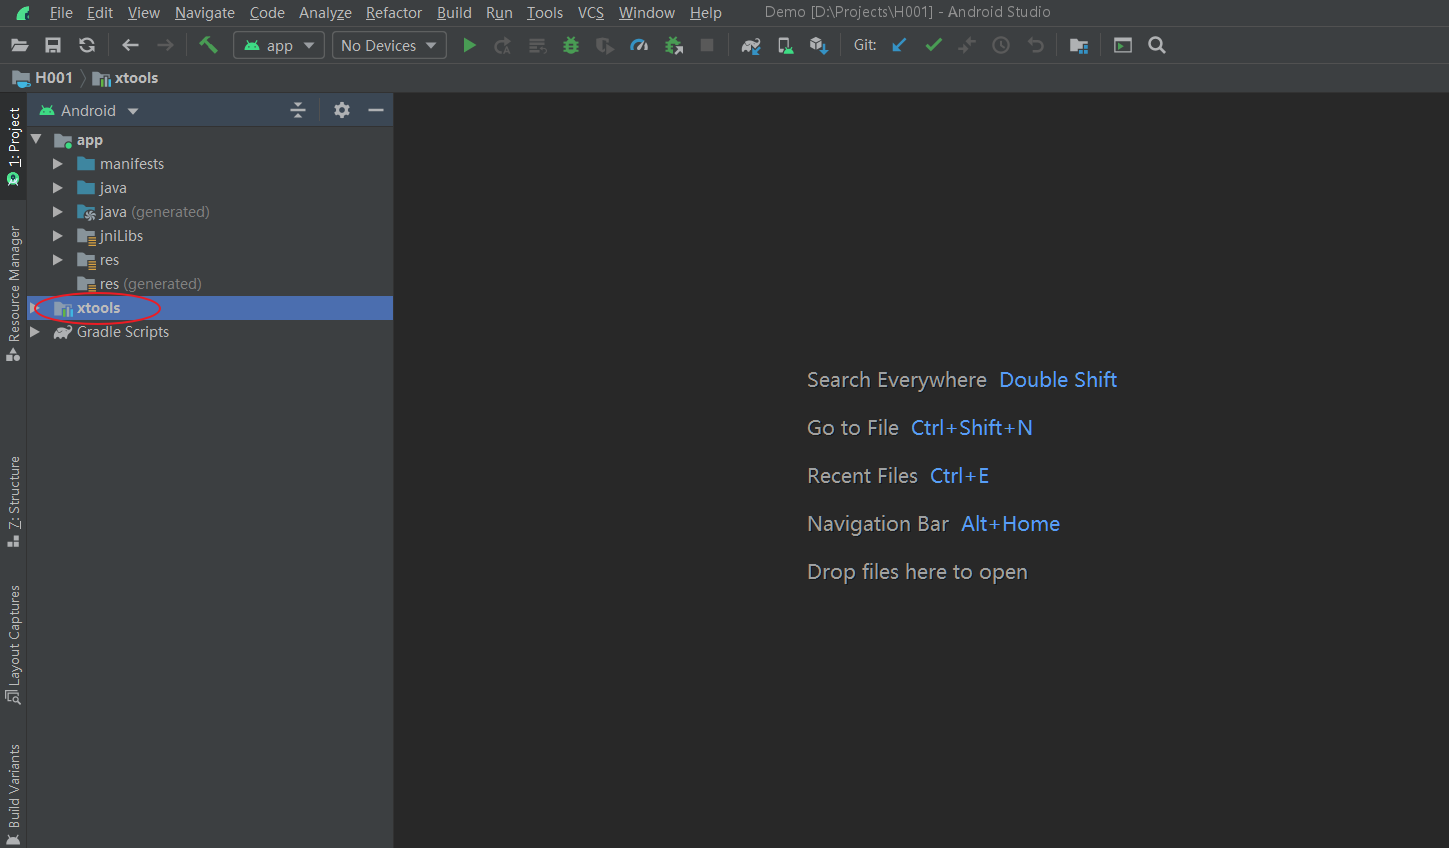The image size is (1449, 848).
Task: Open the profiler using the gauge icon
Action: pyautogui.click(x=639, y=45)
